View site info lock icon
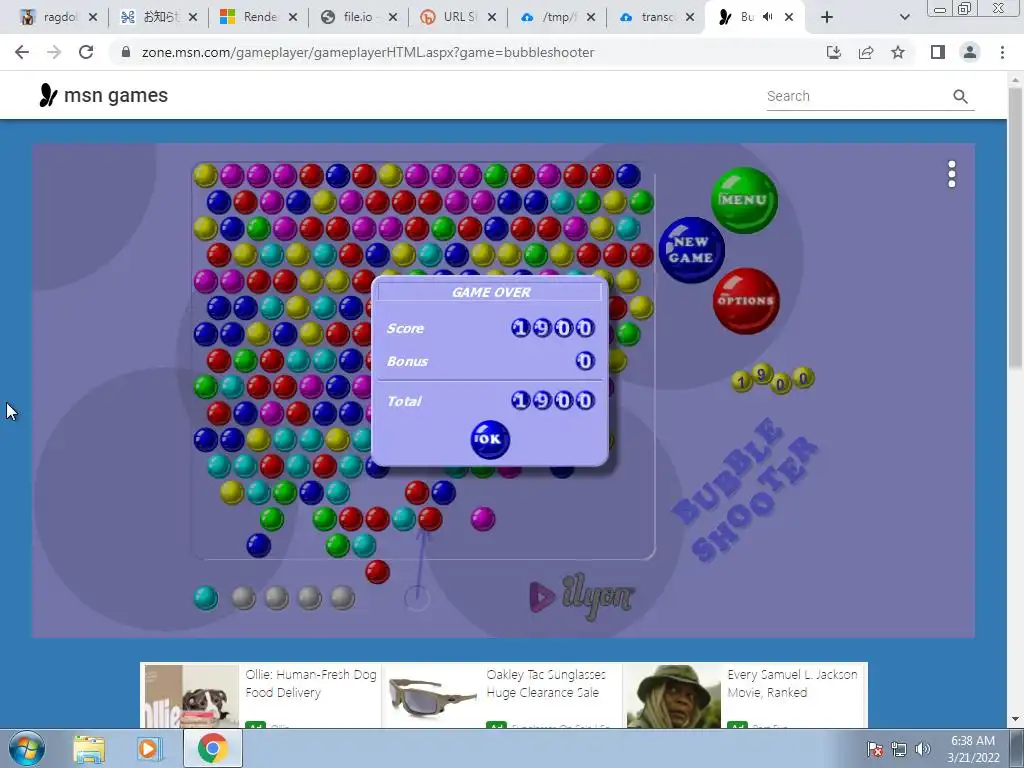Viewport: 1024px width, 768px height. [x=126, y=52]
